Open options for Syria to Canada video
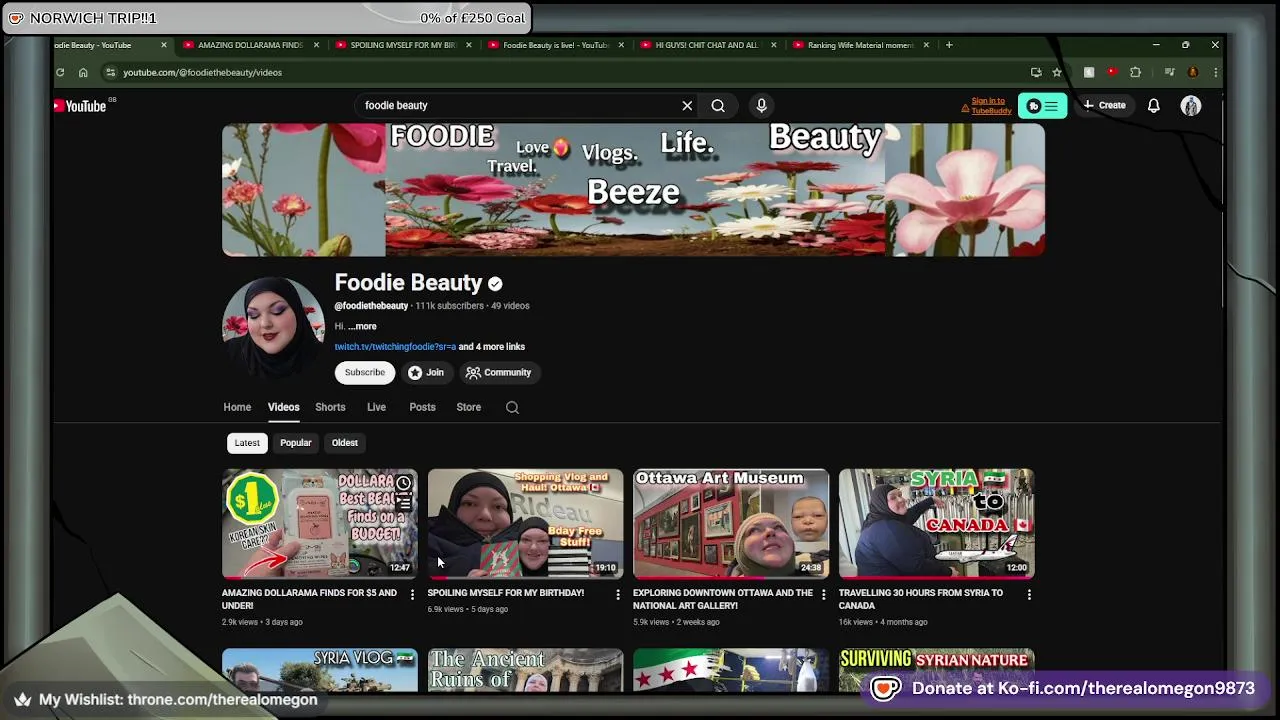Image resolution: width=1280 pixels, height=720 pixels. [1029, 594]
